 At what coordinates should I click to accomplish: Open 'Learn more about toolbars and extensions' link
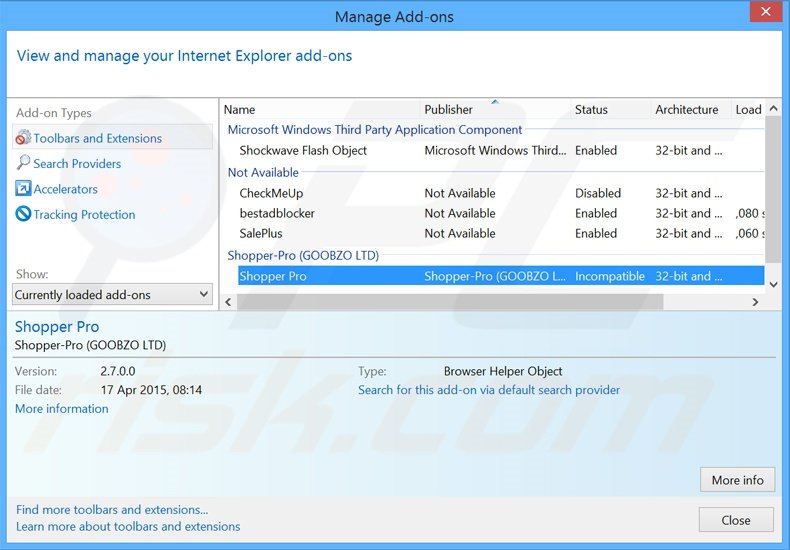coord(128,526)
